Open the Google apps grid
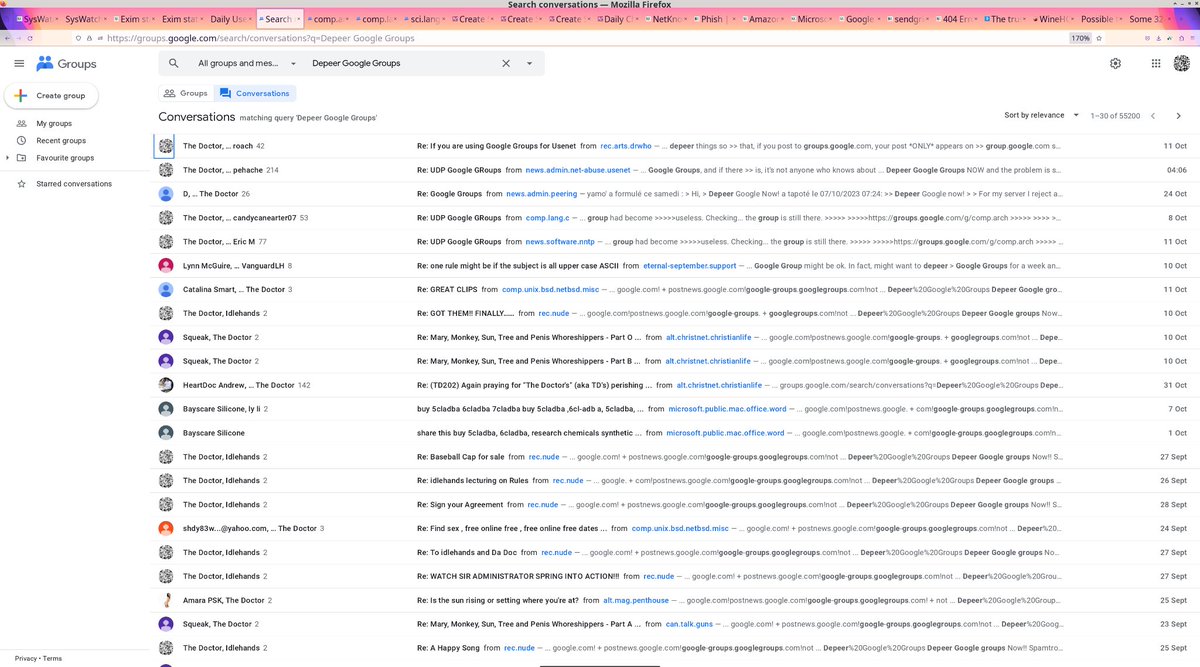This screenshot has width=1200, height=667. (1155, 63)
